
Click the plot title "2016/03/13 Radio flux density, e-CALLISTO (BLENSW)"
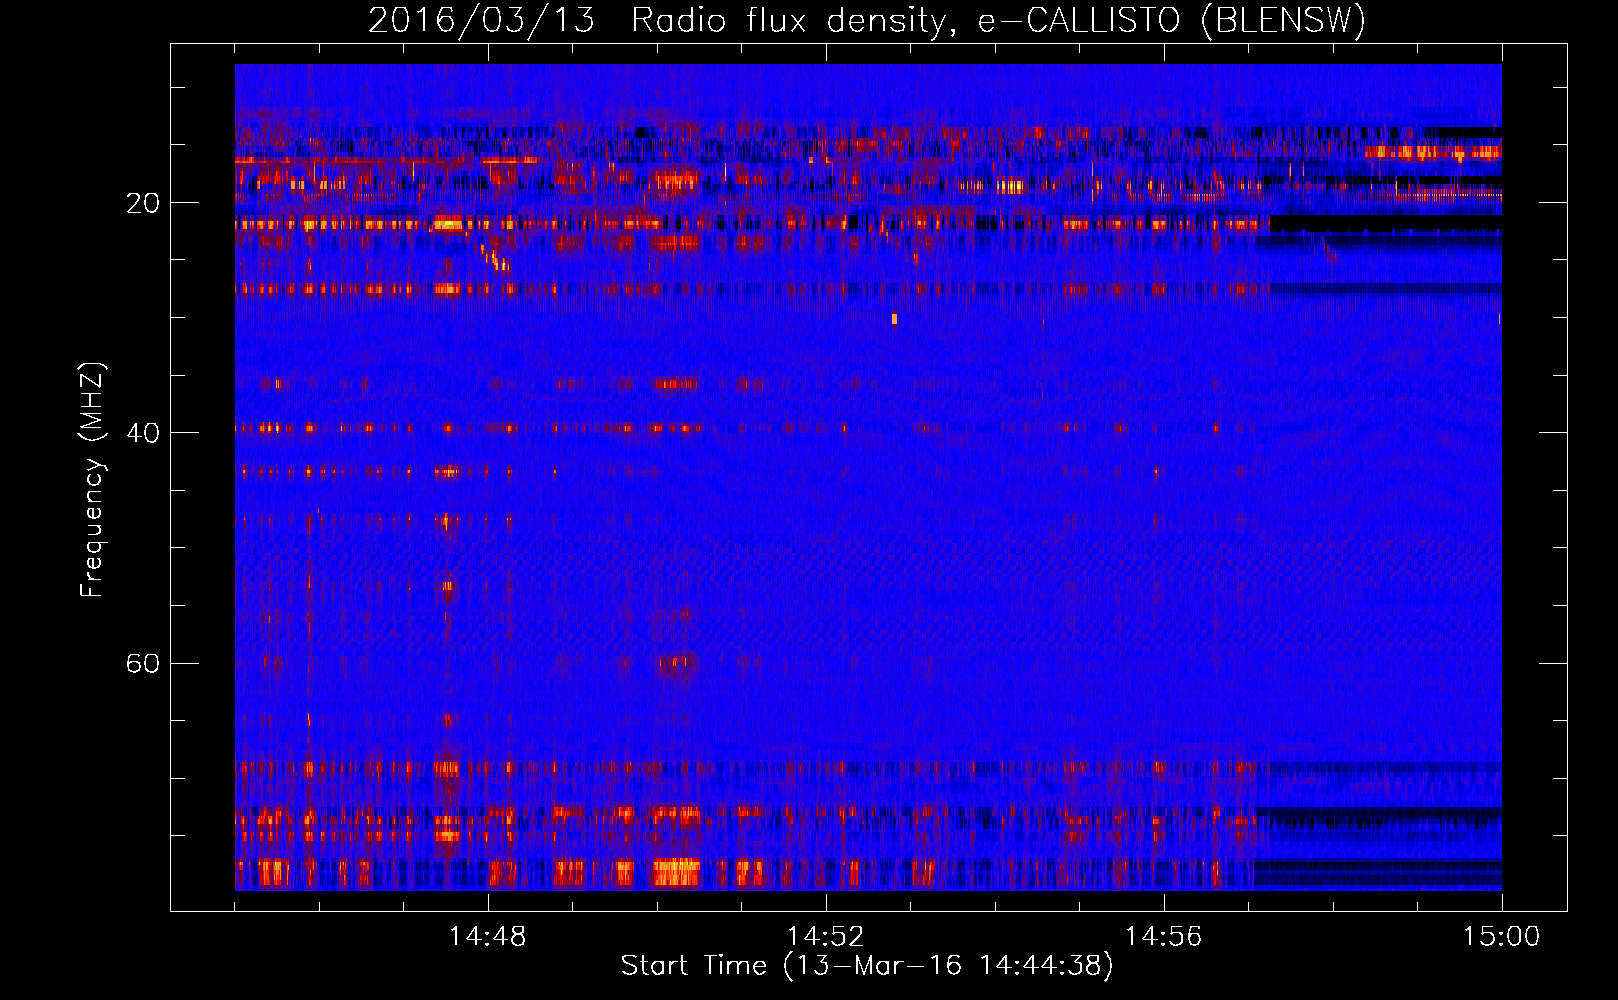pyautogui.click(x=867, y=20)
